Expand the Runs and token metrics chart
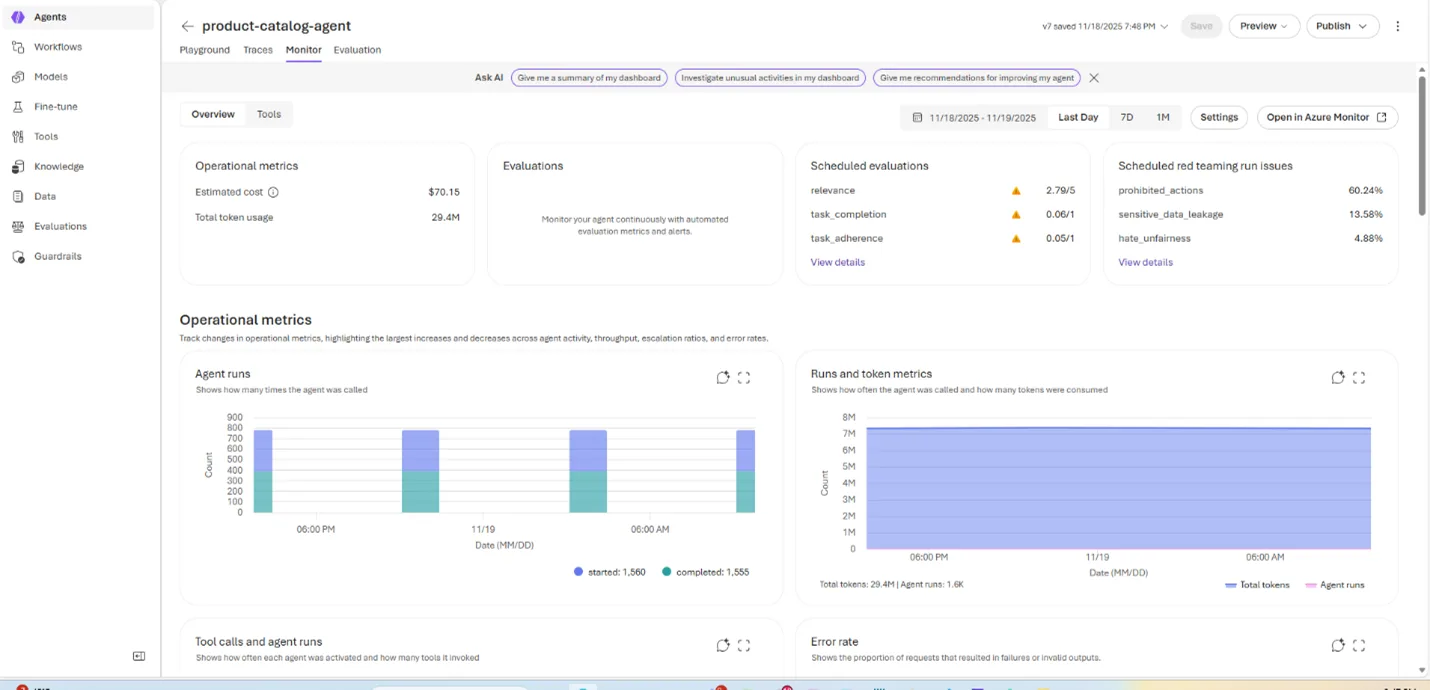The width and height of the screenshot is (1430, 690). pyautogui.click(x=1359, y=378)
